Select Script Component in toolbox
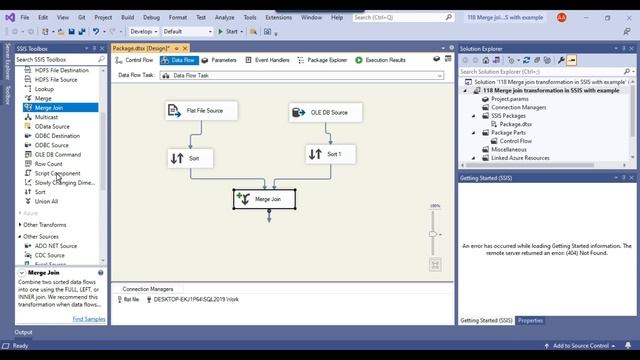 57,173
